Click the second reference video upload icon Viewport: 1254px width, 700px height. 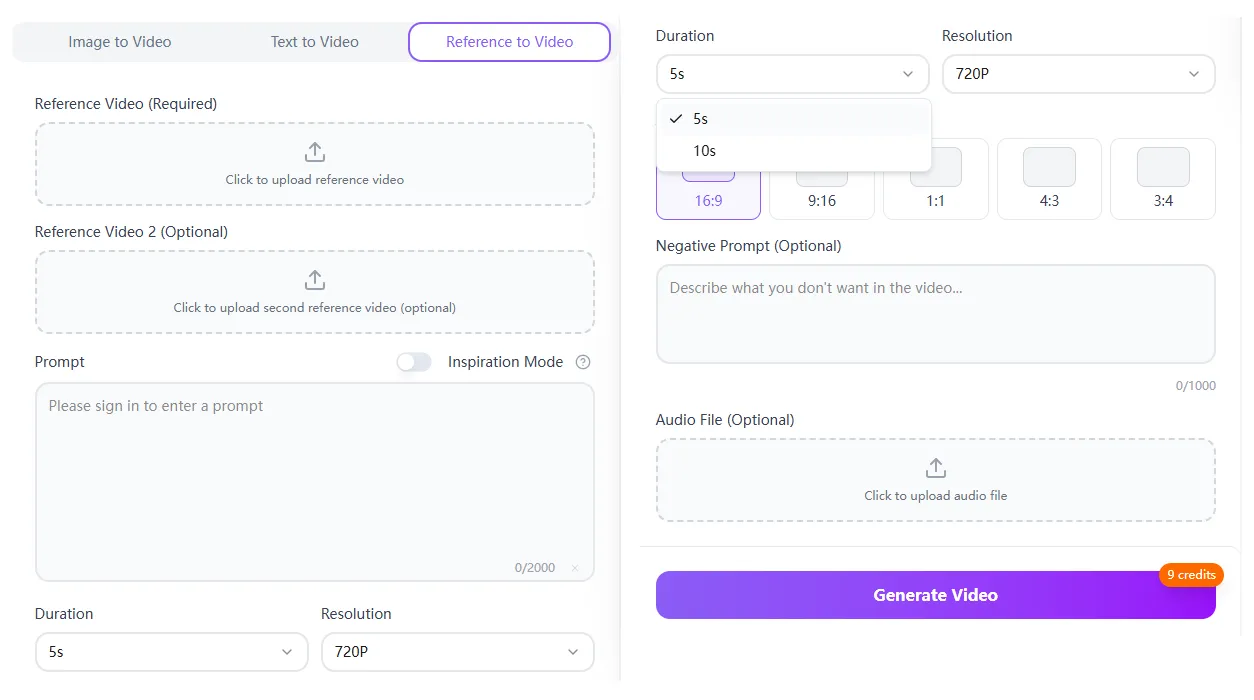point(315,280)
